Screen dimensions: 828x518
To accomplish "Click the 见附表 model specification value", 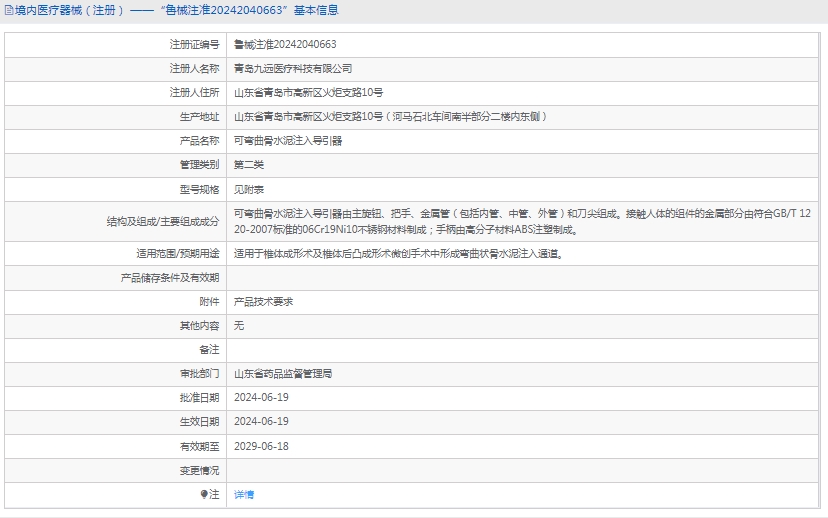I will (249, 189).
